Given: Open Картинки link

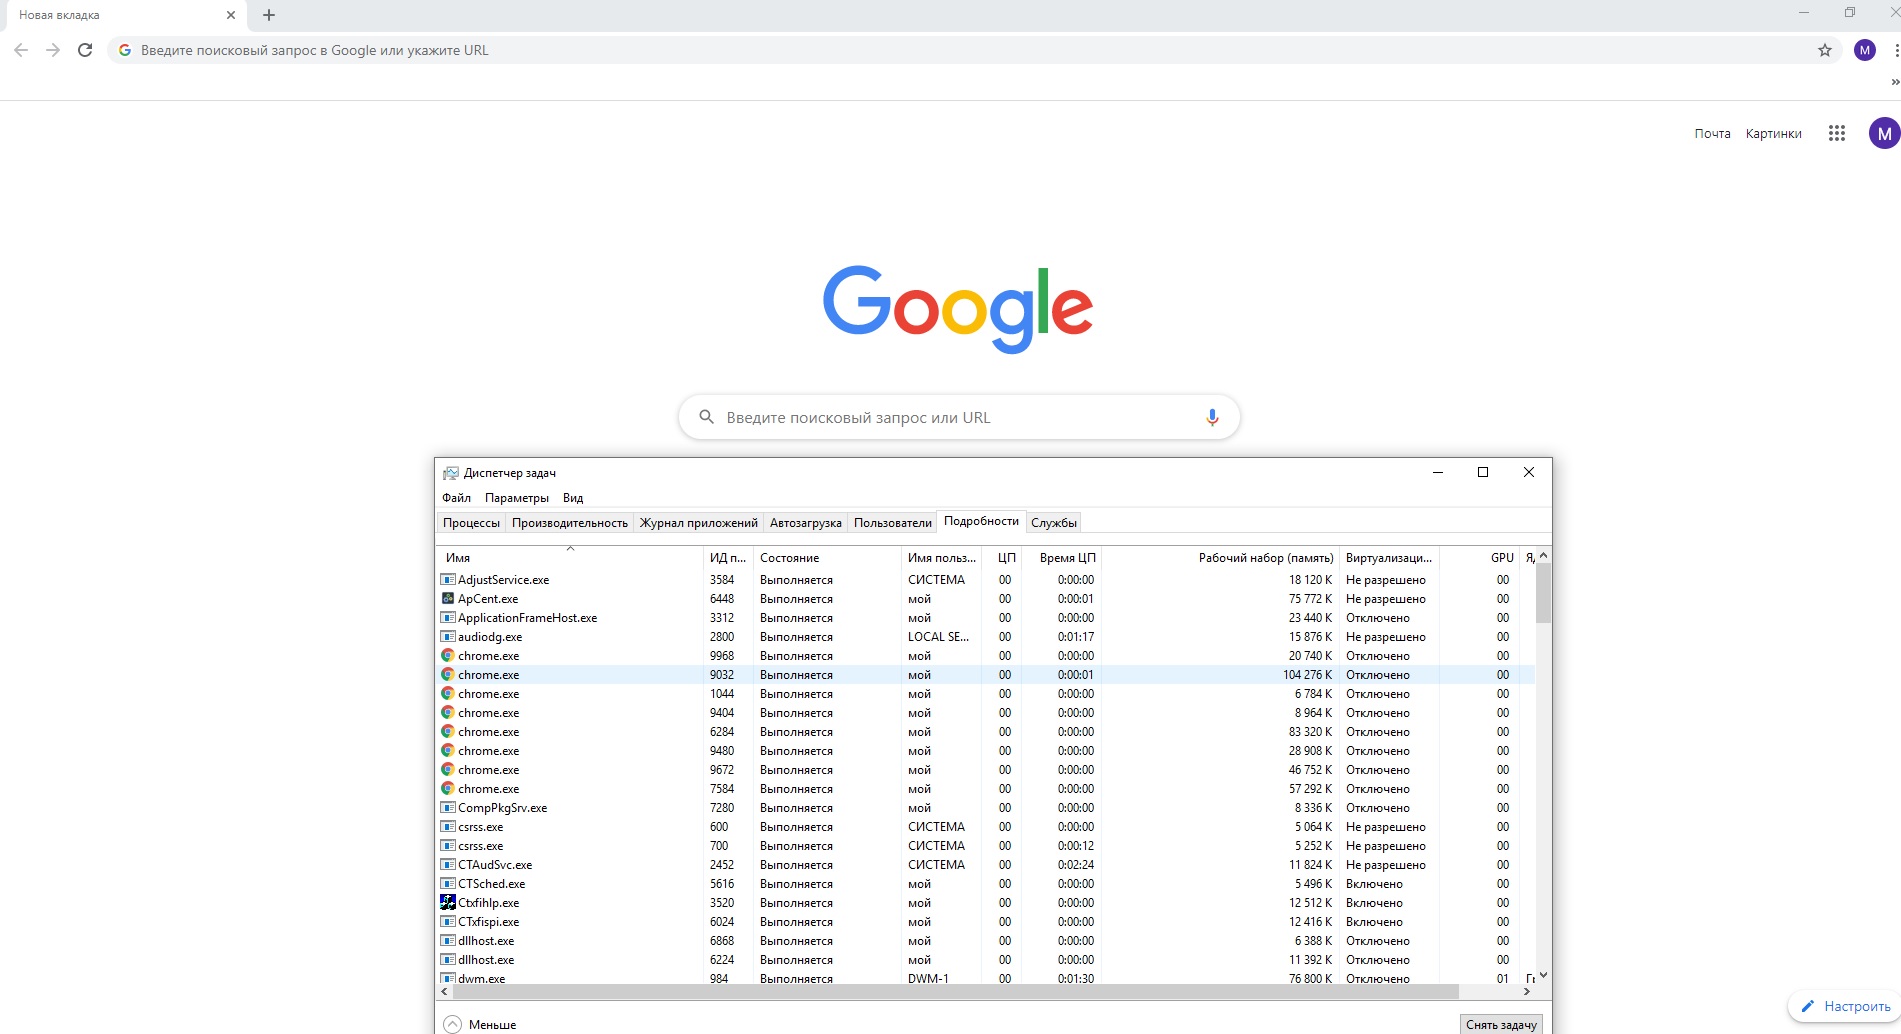Looking at the screenshot, I should click(1773, 133).
